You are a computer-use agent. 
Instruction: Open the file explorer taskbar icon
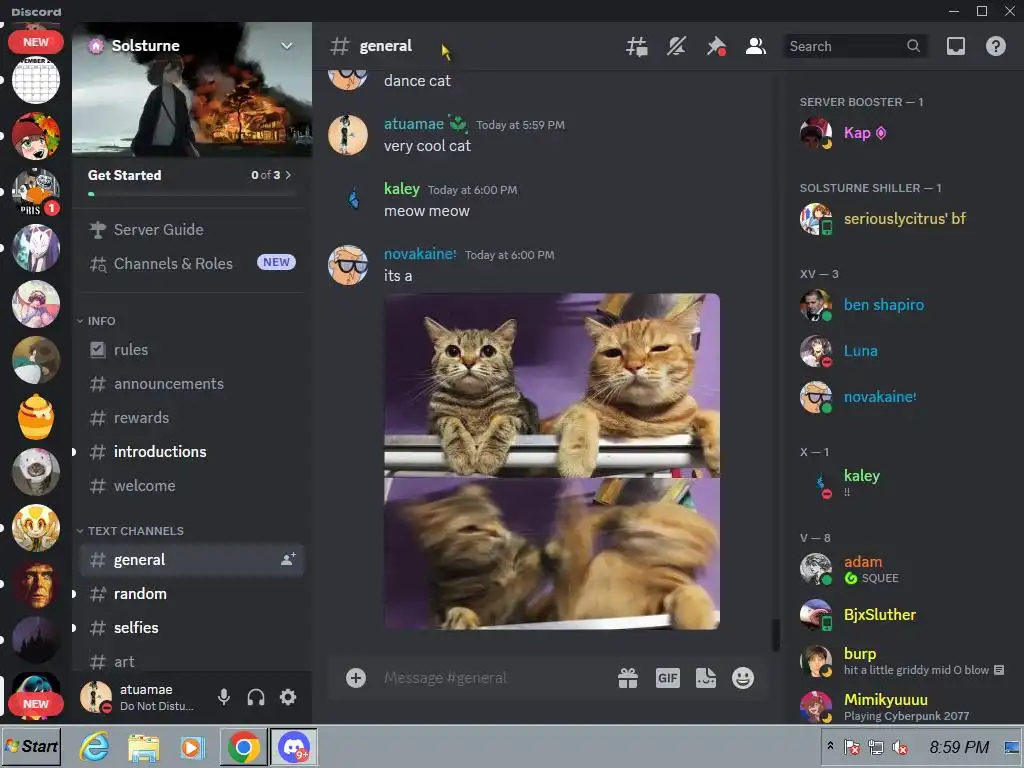[x=144, y=747]
